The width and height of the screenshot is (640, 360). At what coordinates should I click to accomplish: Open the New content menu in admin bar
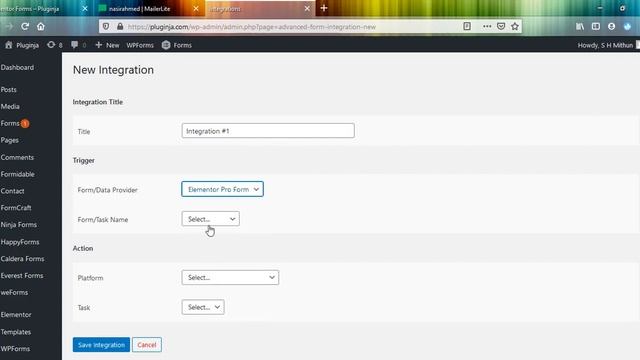pos(107,45)
